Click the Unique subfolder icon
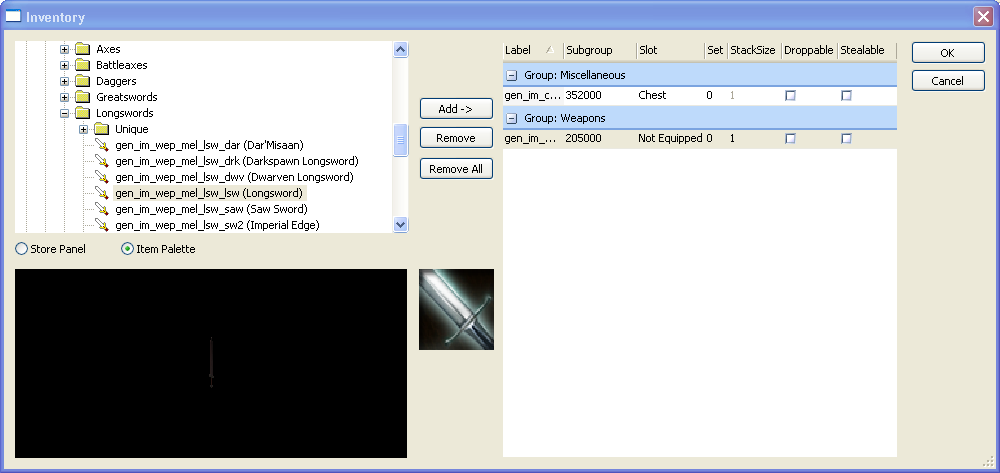 [101, 129]
